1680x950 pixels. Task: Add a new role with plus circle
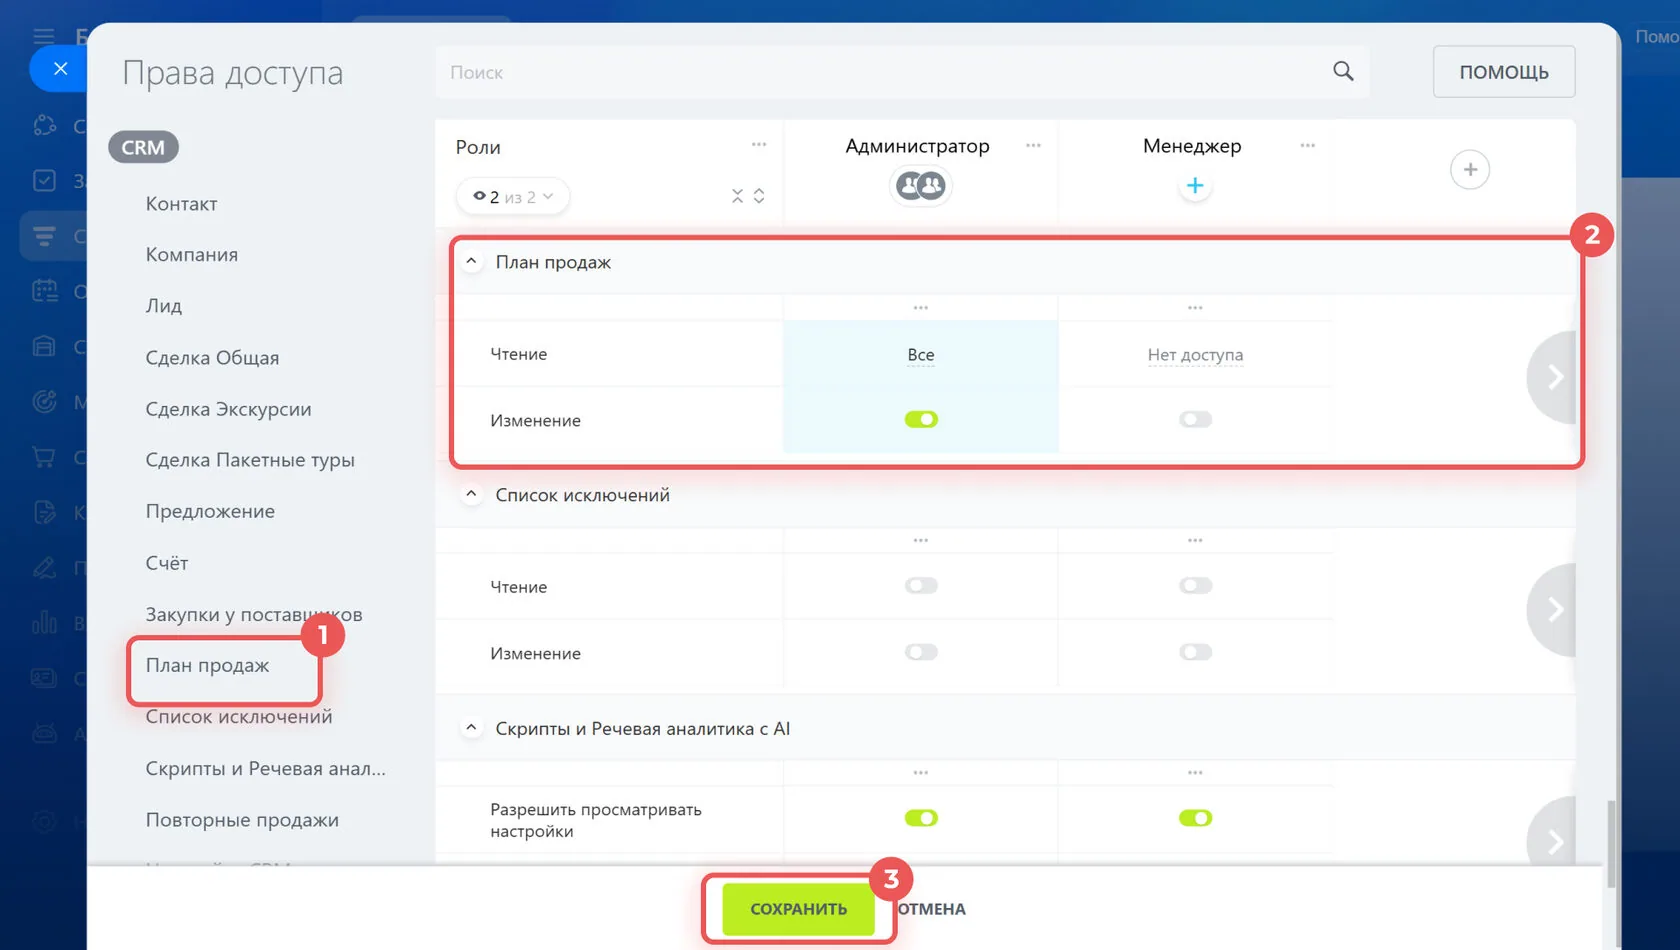1469,169
